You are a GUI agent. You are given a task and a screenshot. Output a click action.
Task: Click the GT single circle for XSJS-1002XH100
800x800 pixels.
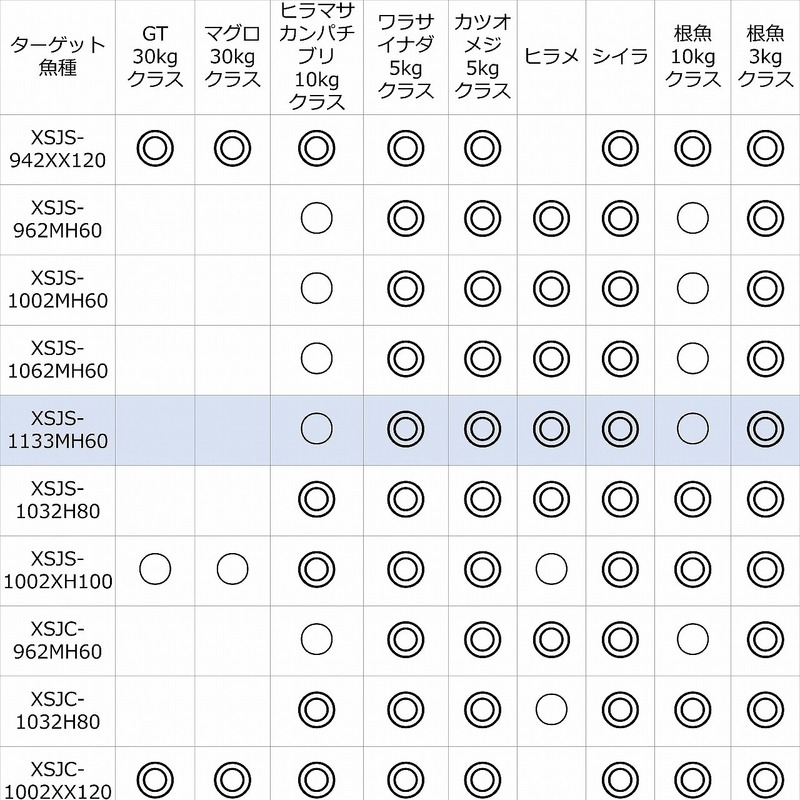coord(156,569)
